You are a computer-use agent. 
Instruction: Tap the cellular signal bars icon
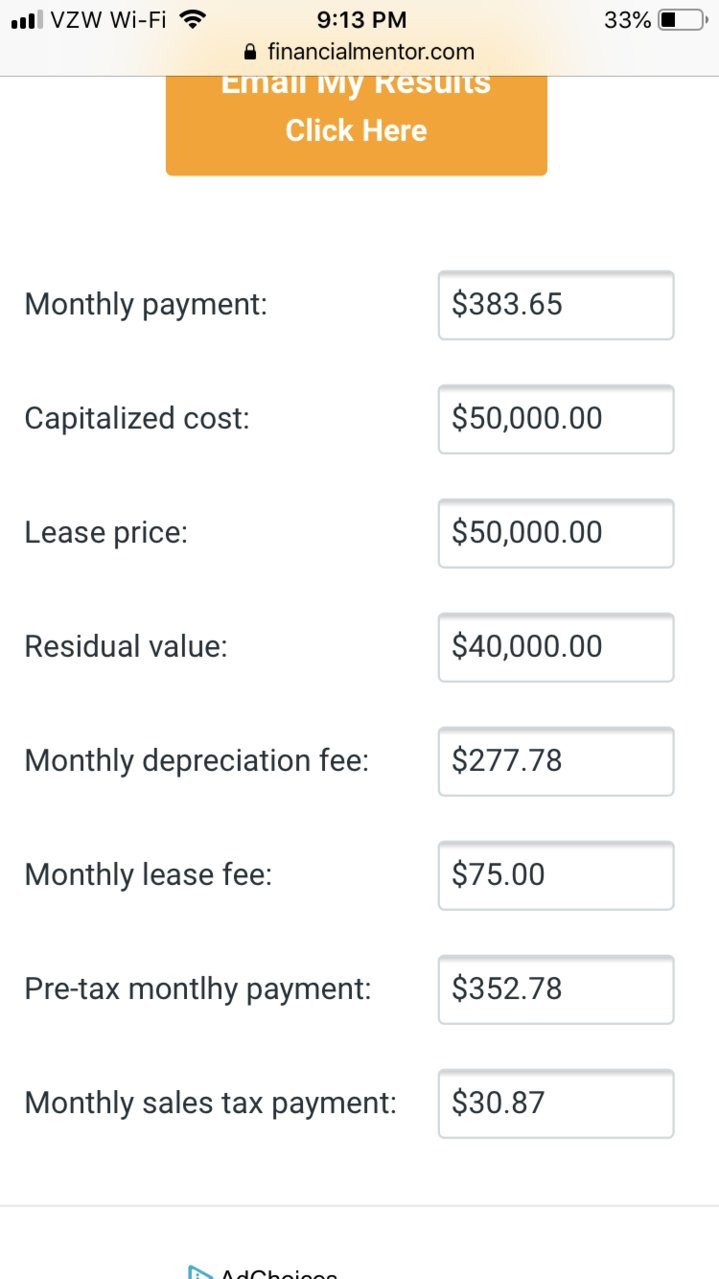[27, 20]
